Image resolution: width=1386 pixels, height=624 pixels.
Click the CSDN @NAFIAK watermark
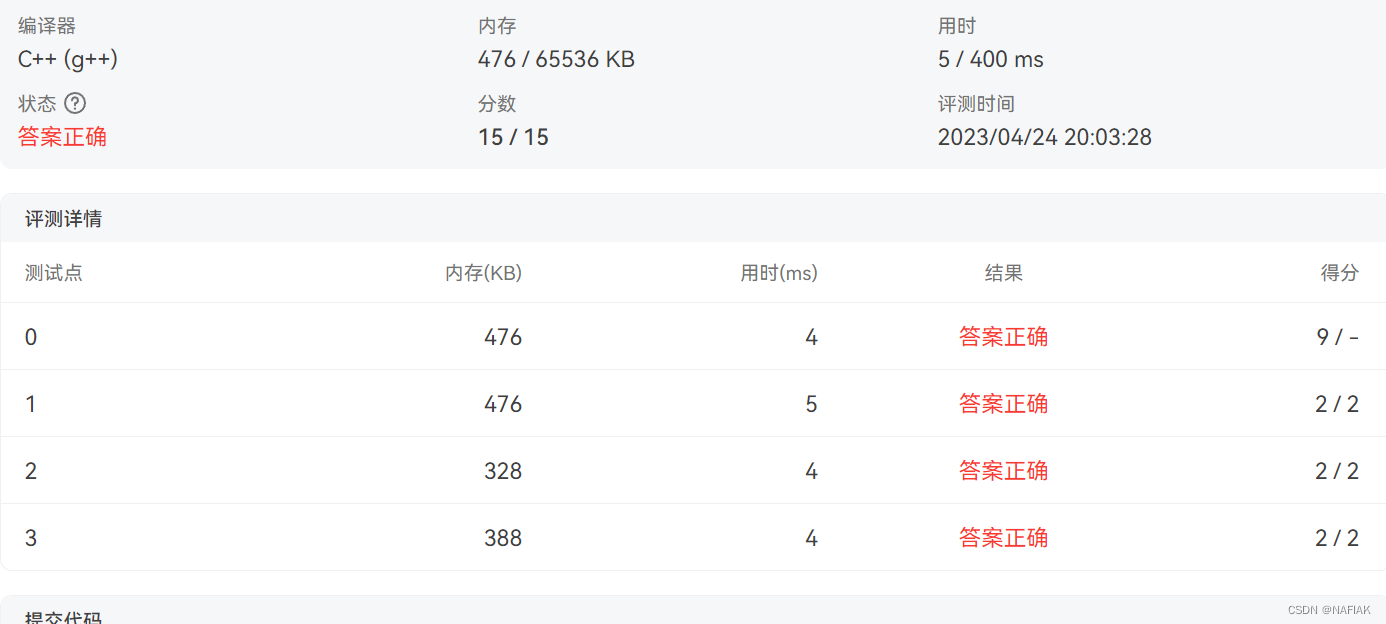pos(1330,608)
